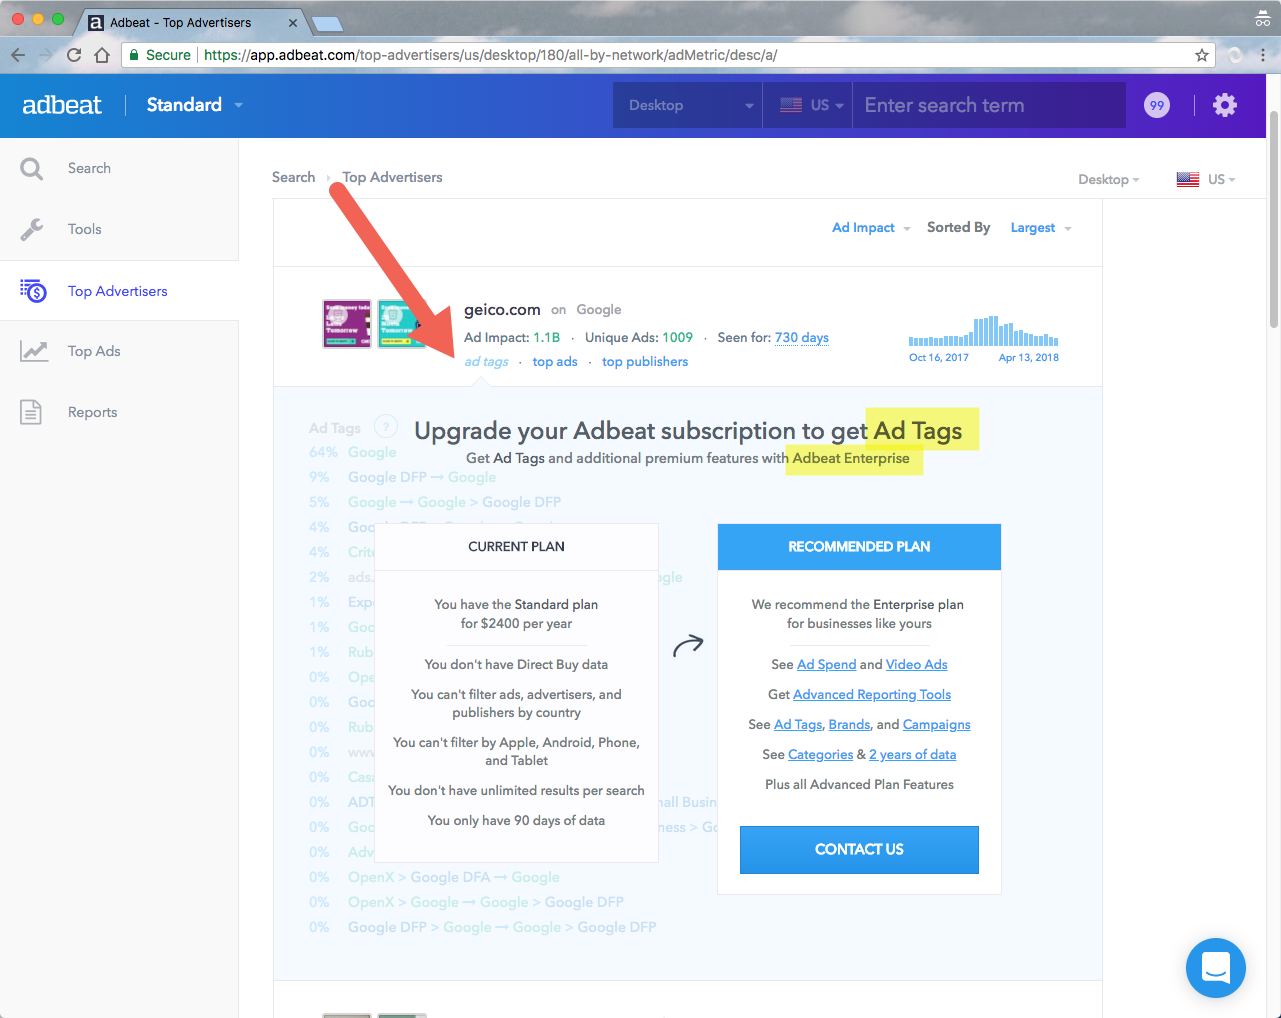This screenshot has width=1281, height=1018.
Task: Click the Reports document icon
Action: 31,412
